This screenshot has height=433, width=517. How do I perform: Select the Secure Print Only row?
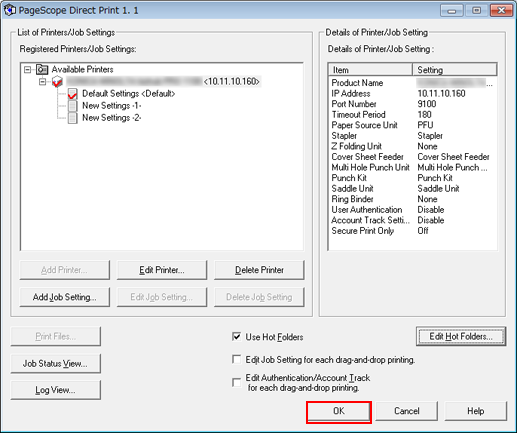[x=412, y=231]
